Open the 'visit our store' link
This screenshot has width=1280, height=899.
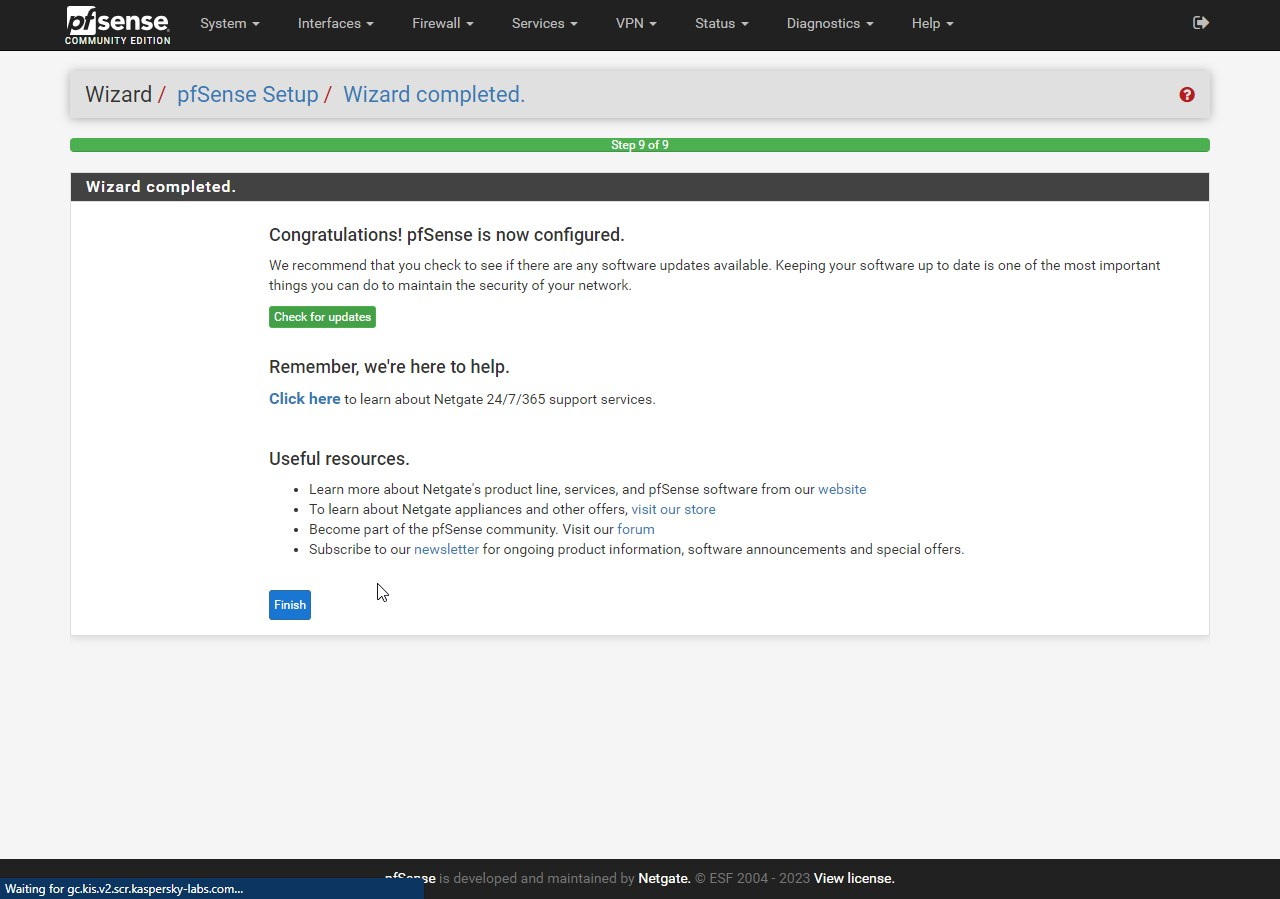point(673,509)
